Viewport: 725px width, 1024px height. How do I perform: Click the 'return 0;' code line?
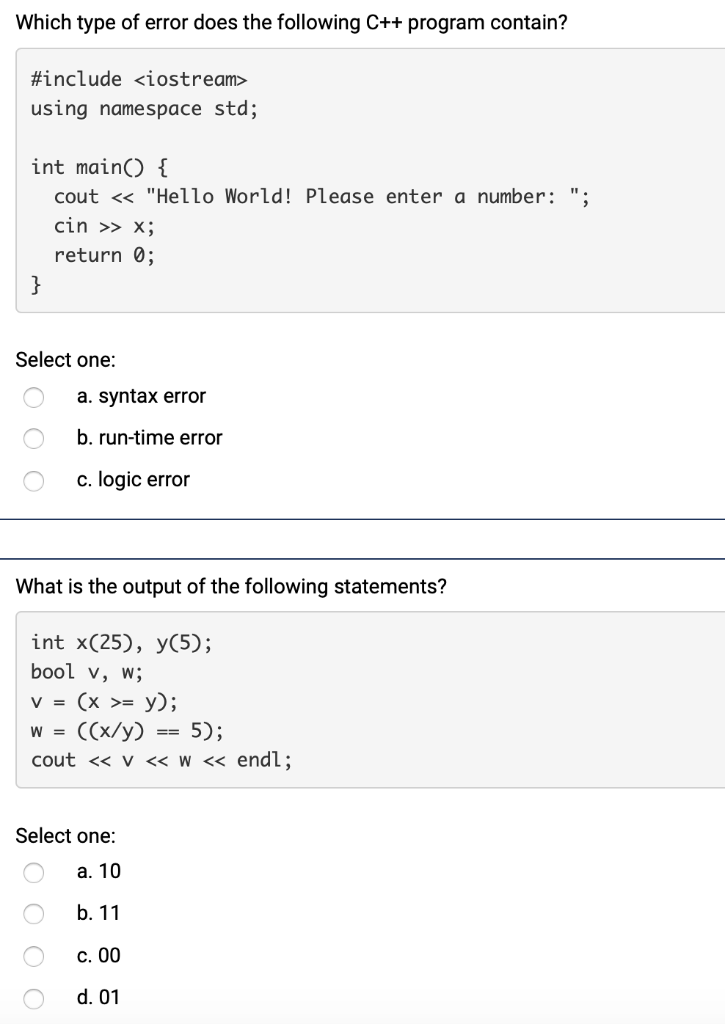[x=105, y=255]
